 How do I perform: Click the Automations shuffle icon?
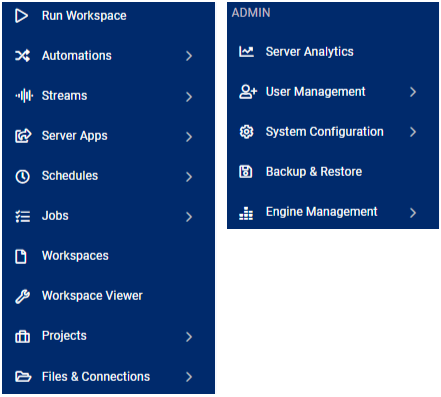[22, 56]
